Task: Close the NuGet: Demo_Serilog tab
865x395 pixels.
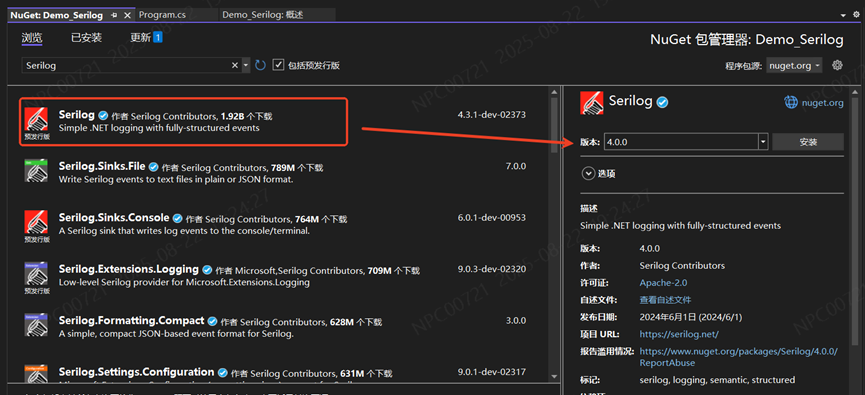Action: pyautogui.click(x=127, y=15)
